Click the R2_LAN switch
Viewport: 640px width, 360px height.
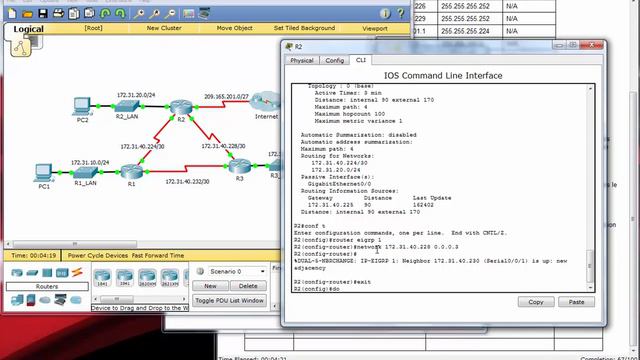coord(127,106)
